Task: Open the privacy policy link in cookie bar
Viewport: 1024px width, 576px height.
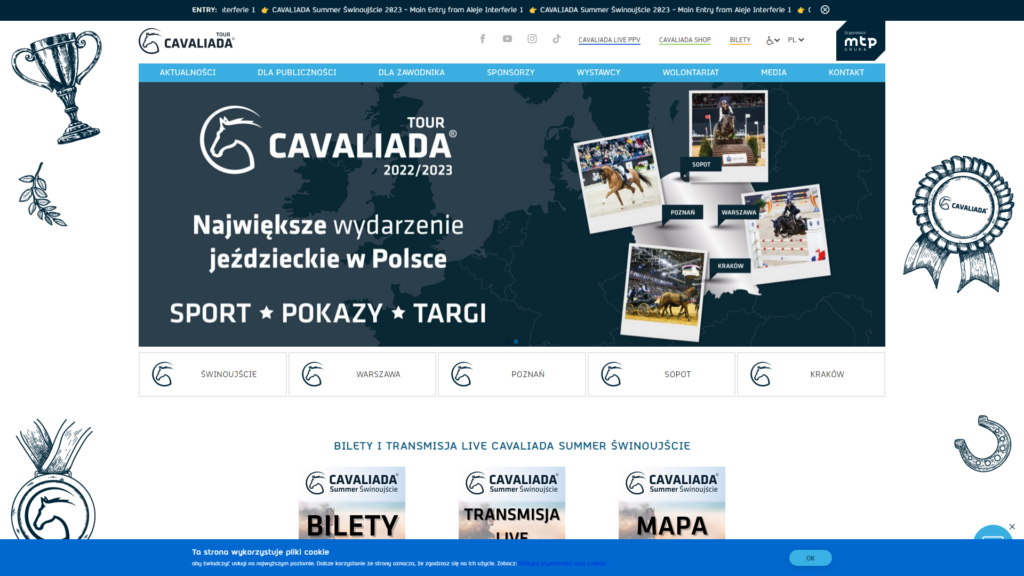Action: click(x=562, y=563)
